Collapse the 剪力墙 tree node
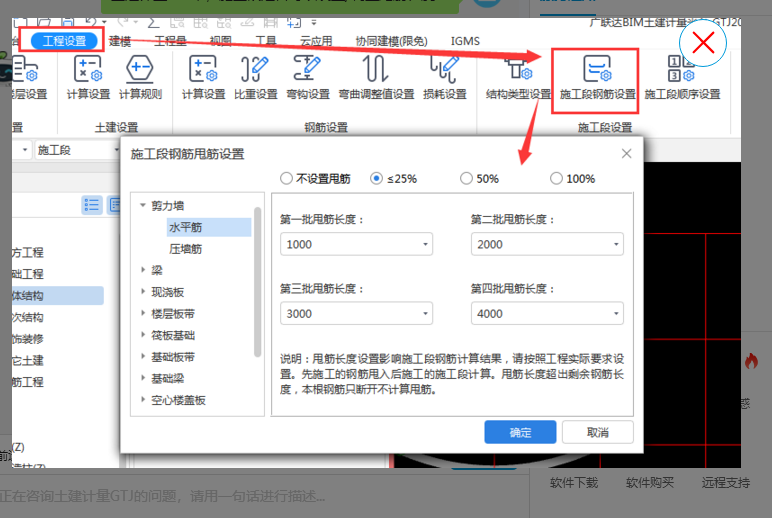 (143, 205)
